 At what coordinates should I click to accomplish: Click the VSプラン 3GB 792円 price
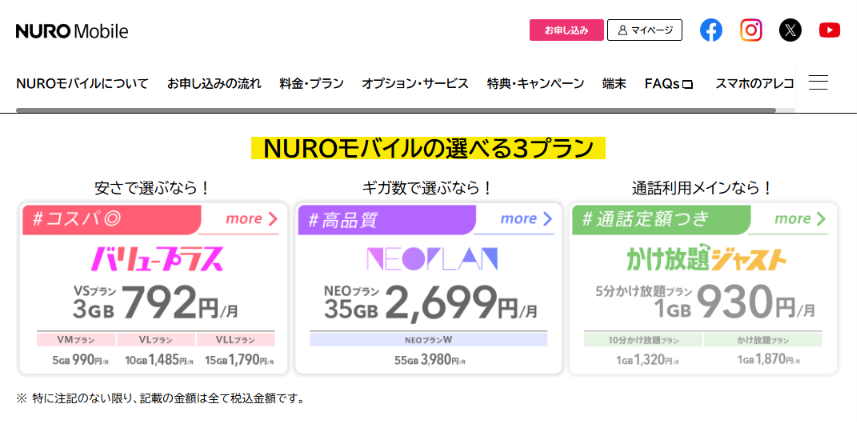155,303
